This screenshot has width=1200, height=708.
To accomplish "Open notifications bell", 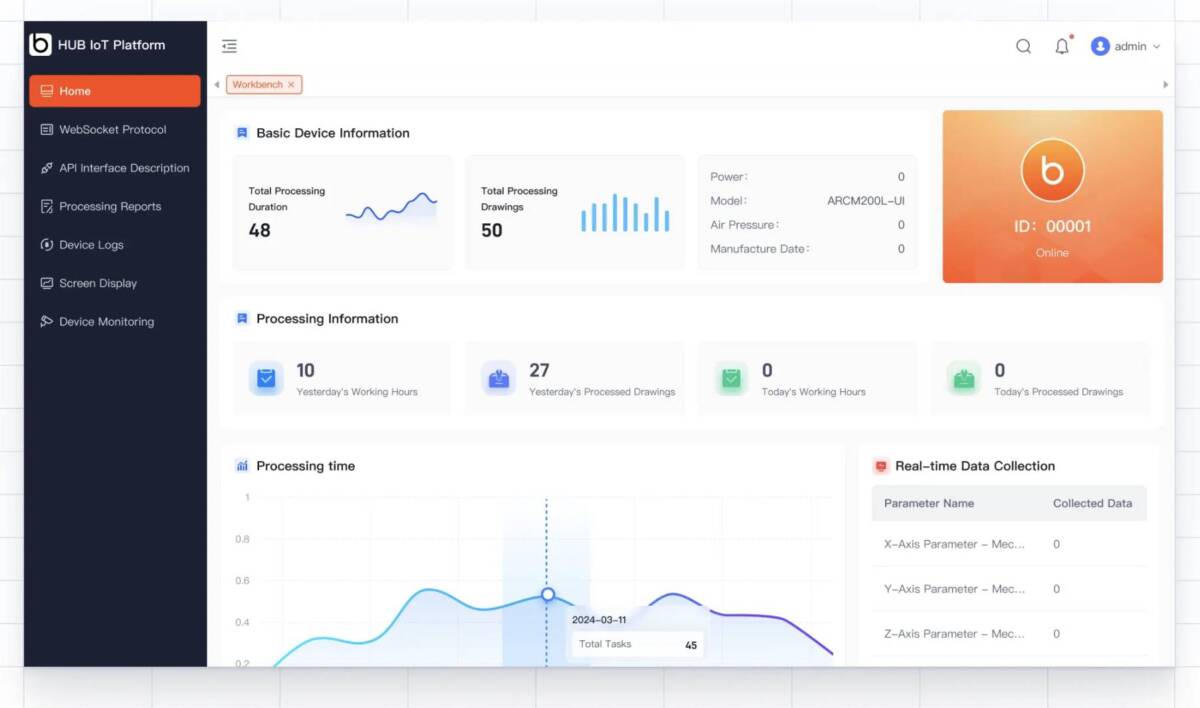I will [x=1062, y=46].
